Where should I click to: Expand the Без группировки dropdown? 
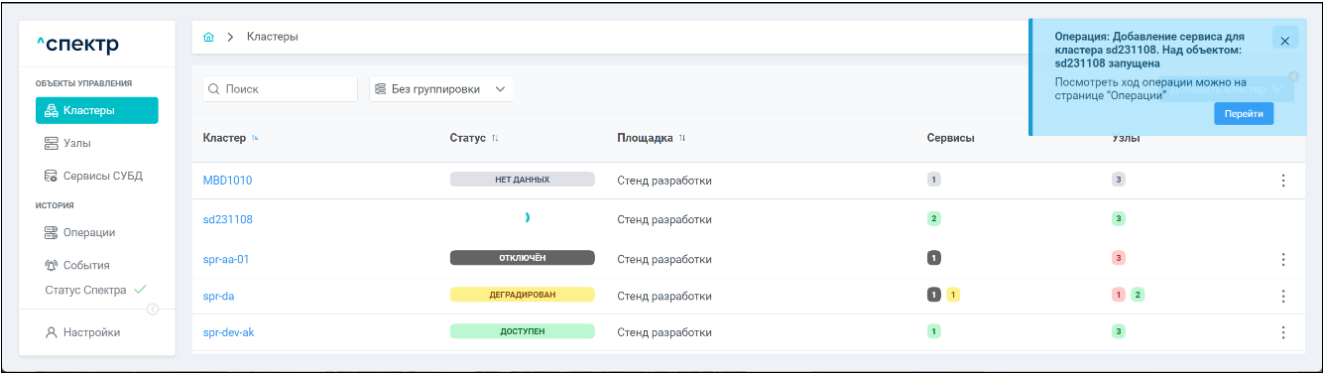(441, 89)
